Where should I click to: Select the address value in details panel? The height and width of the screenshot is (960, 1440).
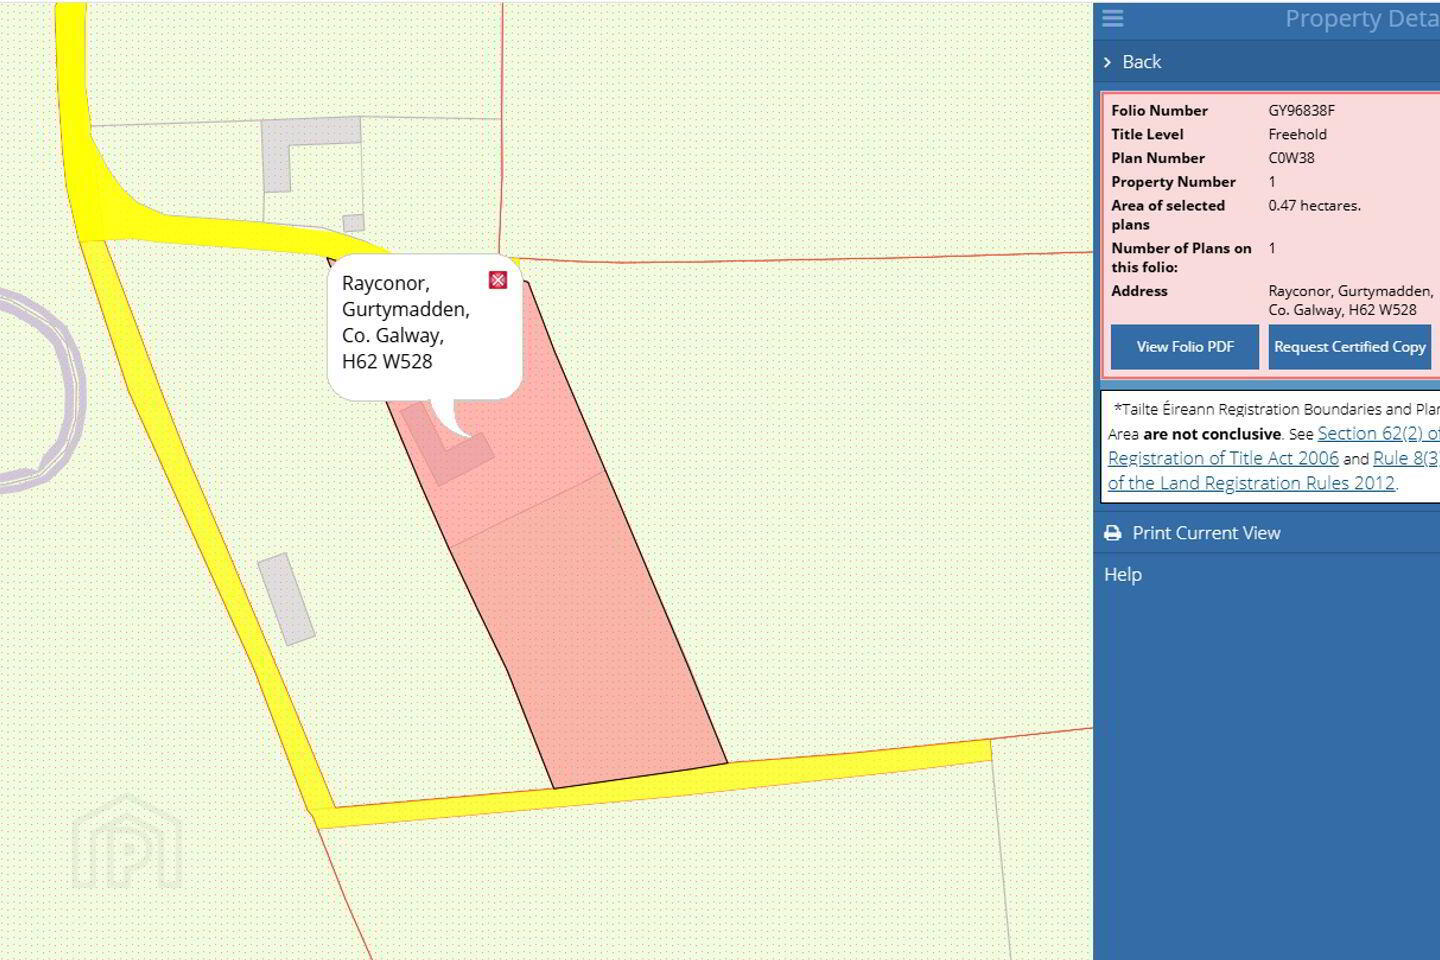click(1350, 300)
